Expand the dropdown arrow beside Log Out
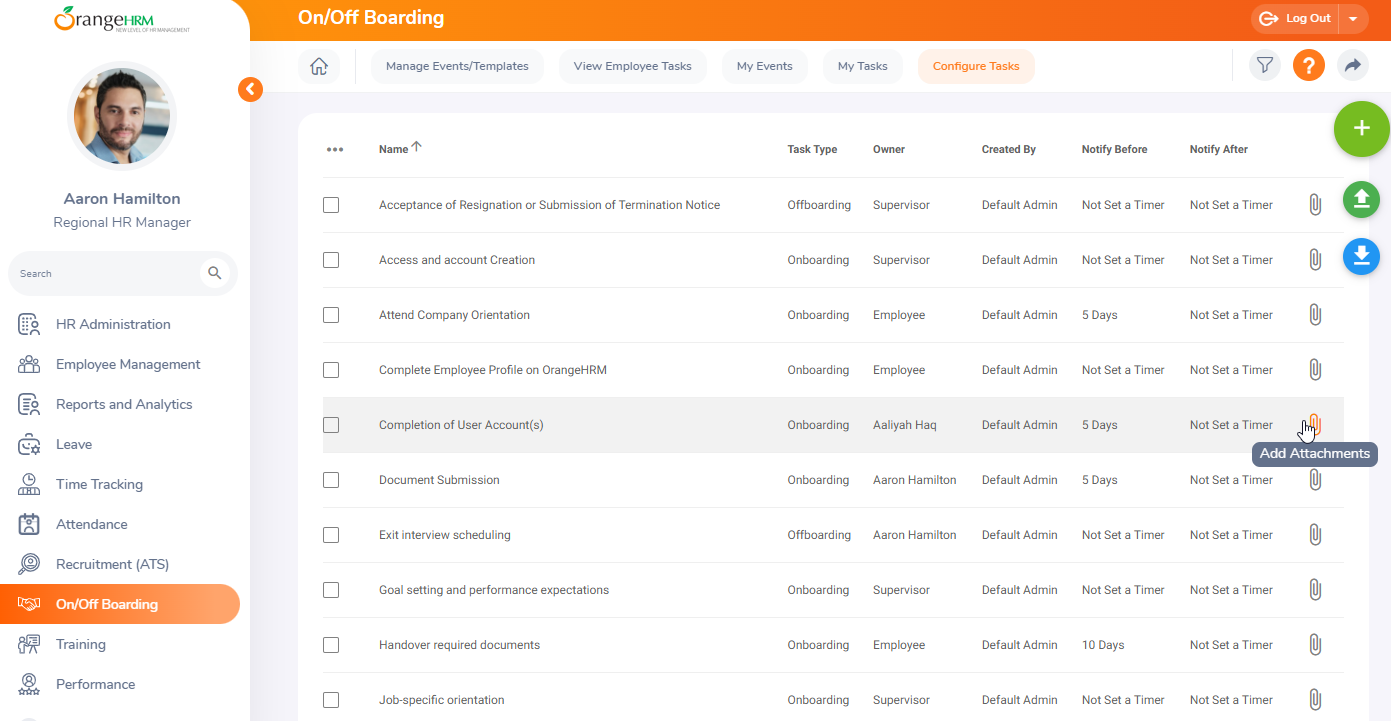 pyautogui.click(x=1353, y=18)
